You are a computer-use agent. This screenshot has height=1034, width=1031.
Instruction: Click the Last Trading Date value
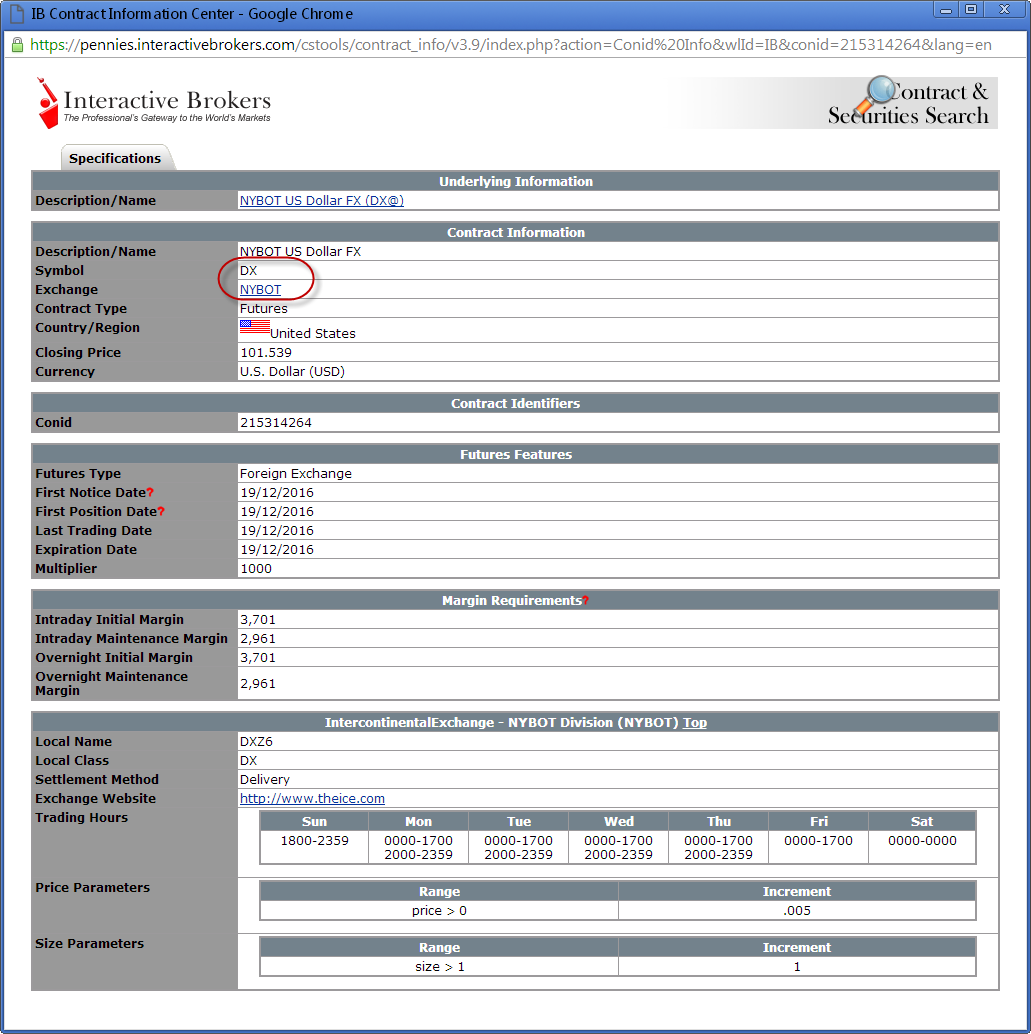(277, 531)
